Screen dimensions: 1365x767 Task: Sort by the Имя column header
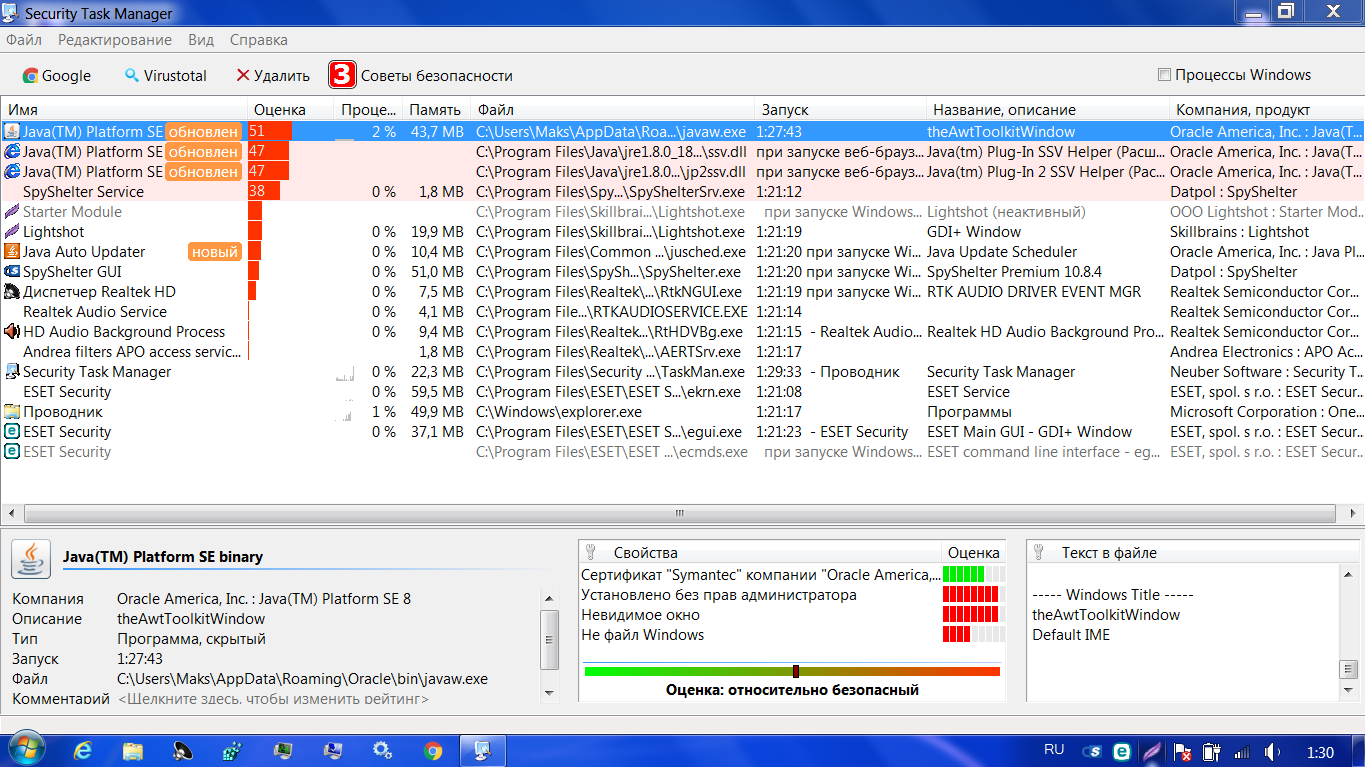(x=124, y=110)
